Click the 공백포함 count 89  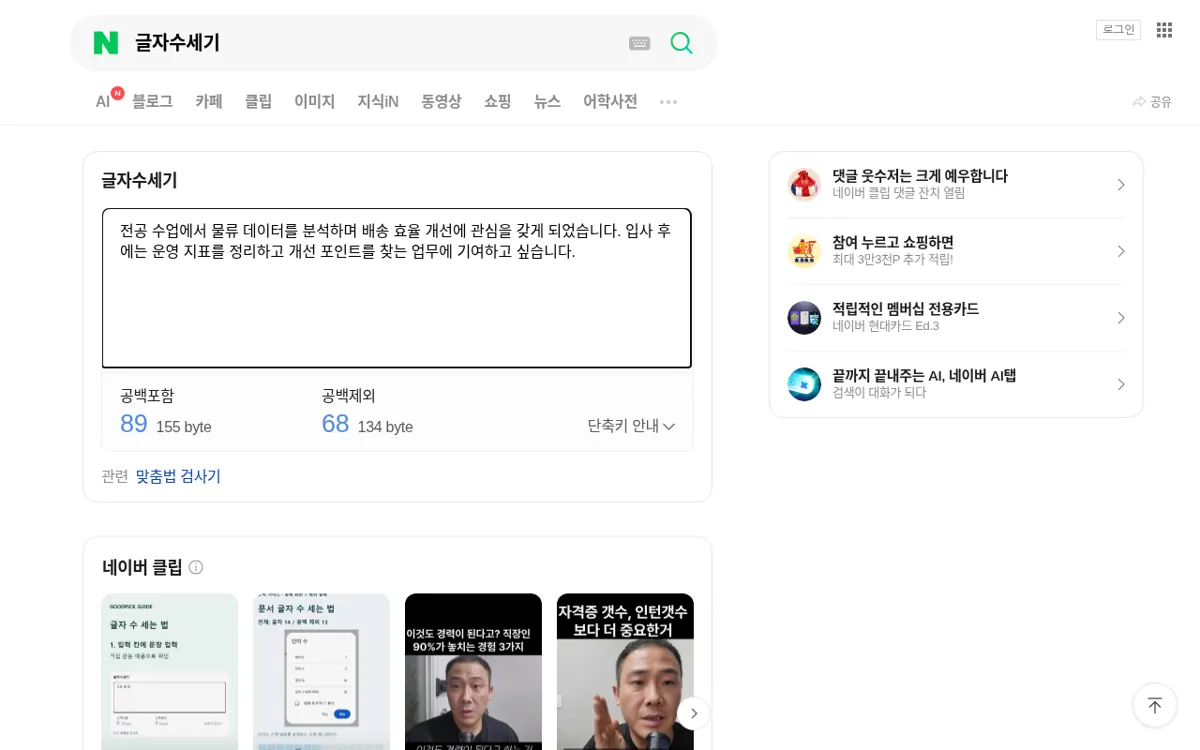tap(134, 424)
